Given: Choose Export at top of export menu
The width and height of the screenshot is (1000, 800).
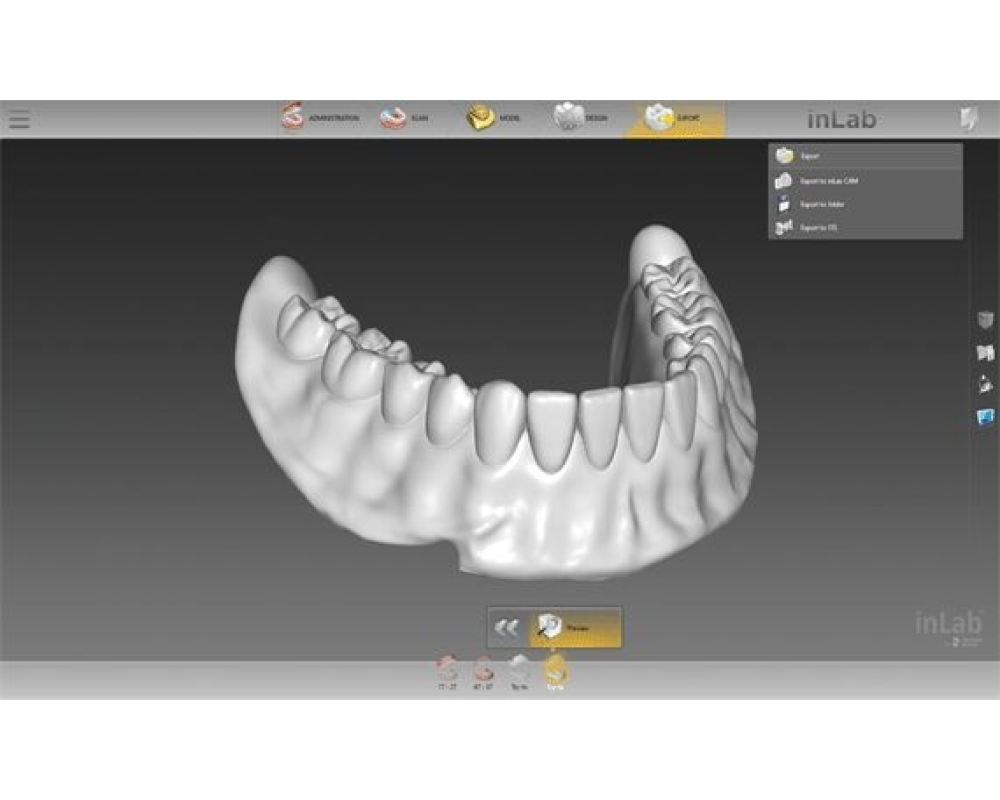Looking at the screenshot, I should point(864,156).
